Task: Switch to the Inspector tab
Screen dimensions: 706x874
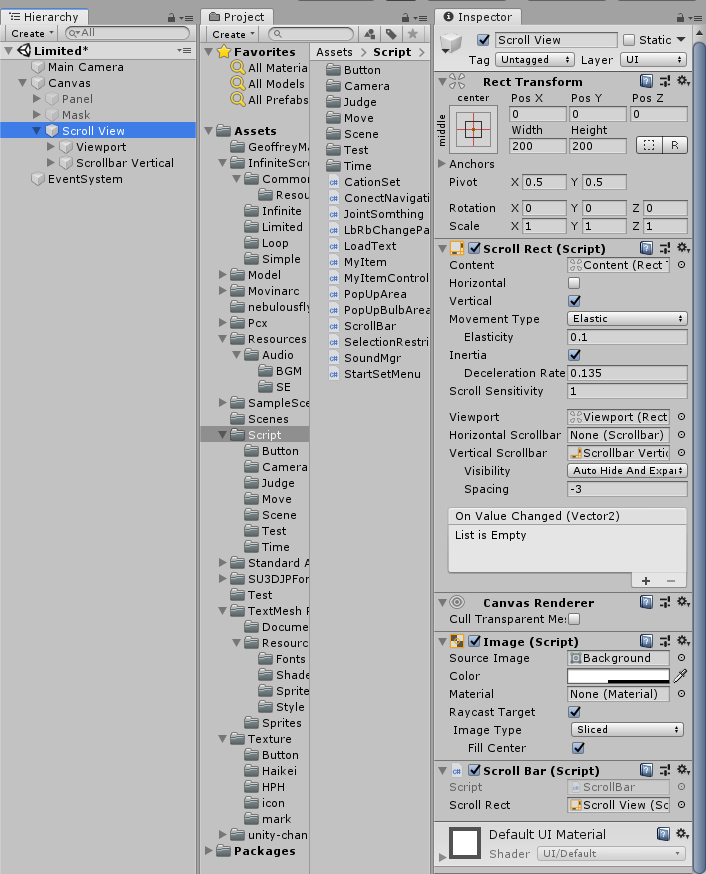Action: pos(477,17)
